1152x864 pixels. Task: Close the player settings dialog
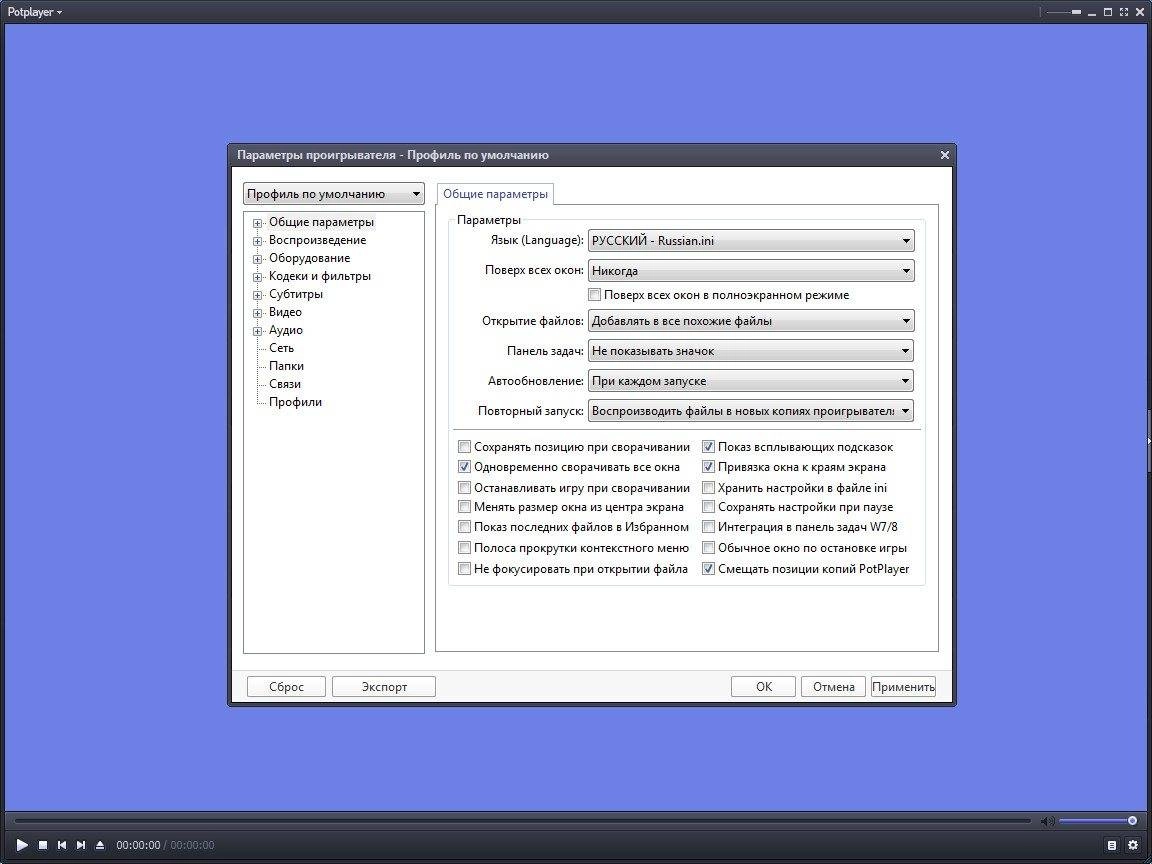point(945,155)
